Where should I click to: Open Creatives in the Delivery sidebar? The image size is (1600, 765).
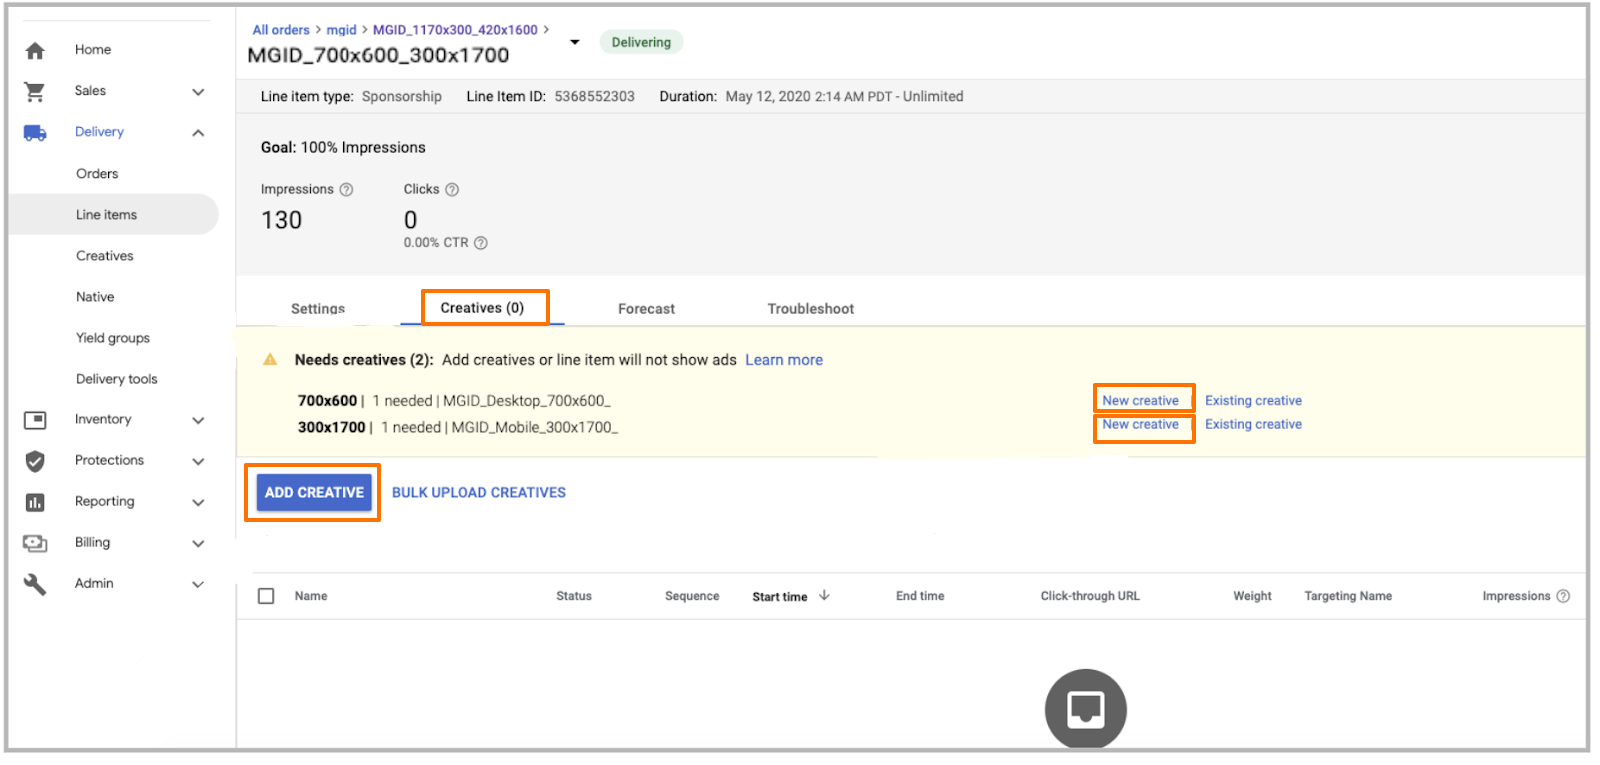click(x=105, y=256)
